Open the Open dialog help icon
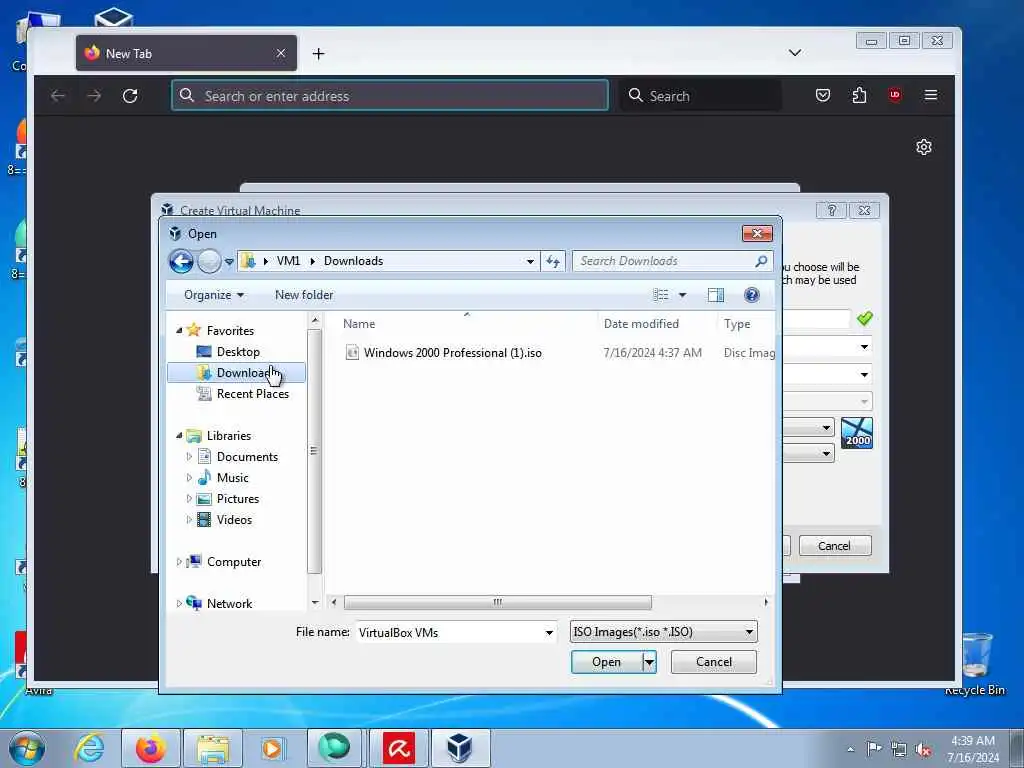 (x=752, y=295)
